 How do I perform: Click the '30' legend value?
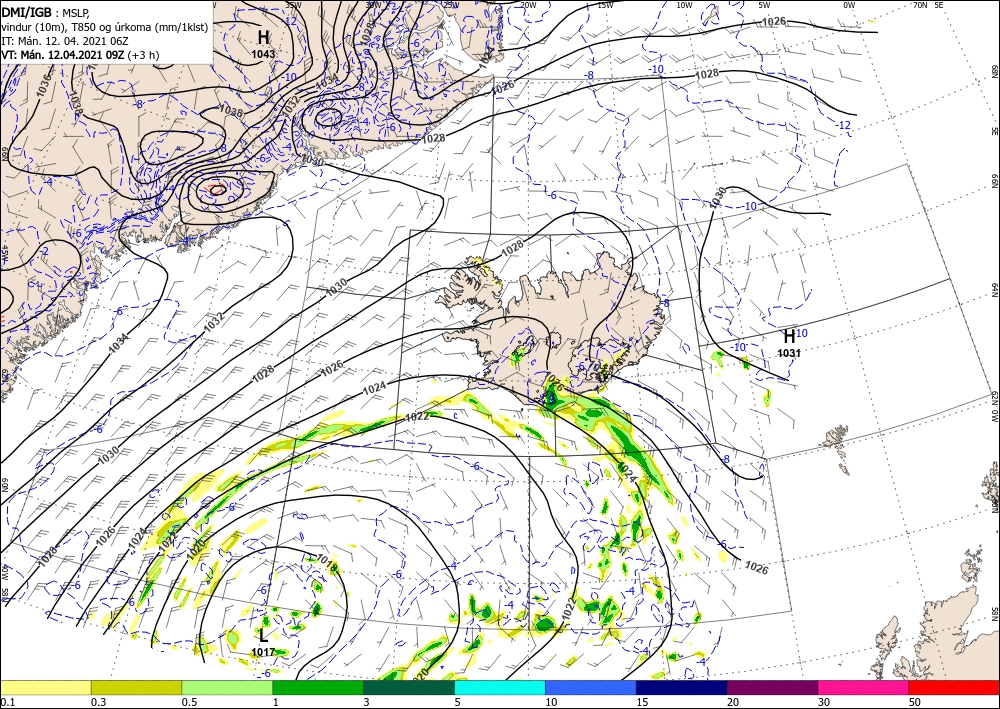[x=824, y=702]
